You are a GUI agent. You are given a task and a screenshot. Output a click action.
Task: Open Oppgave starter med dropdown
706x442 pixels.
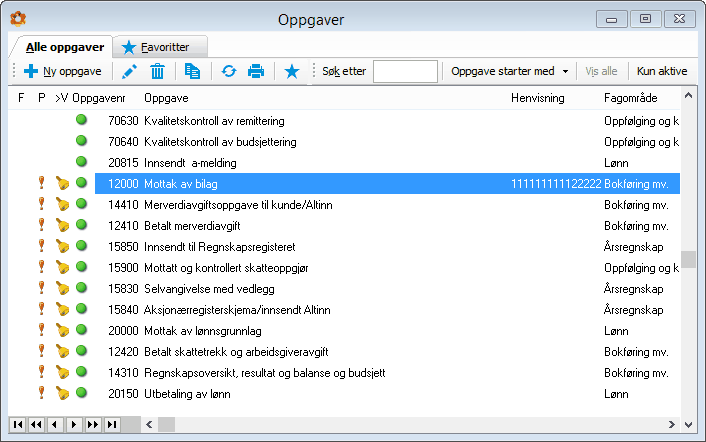pyautogui.click(x=510, y=71)
